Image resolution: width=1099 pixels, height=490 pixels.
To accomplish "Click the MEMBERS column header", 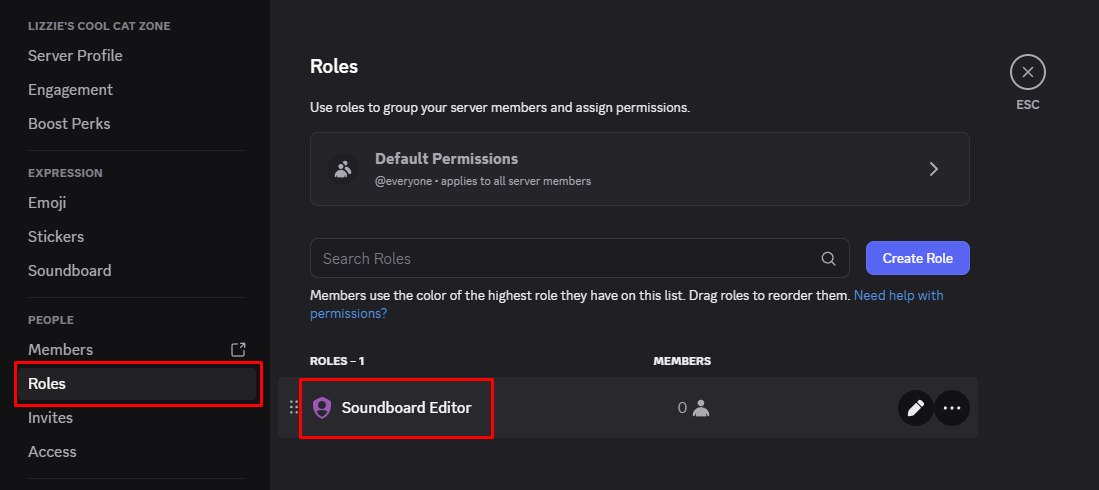I will pyautogui.click(x=682, y=362).
